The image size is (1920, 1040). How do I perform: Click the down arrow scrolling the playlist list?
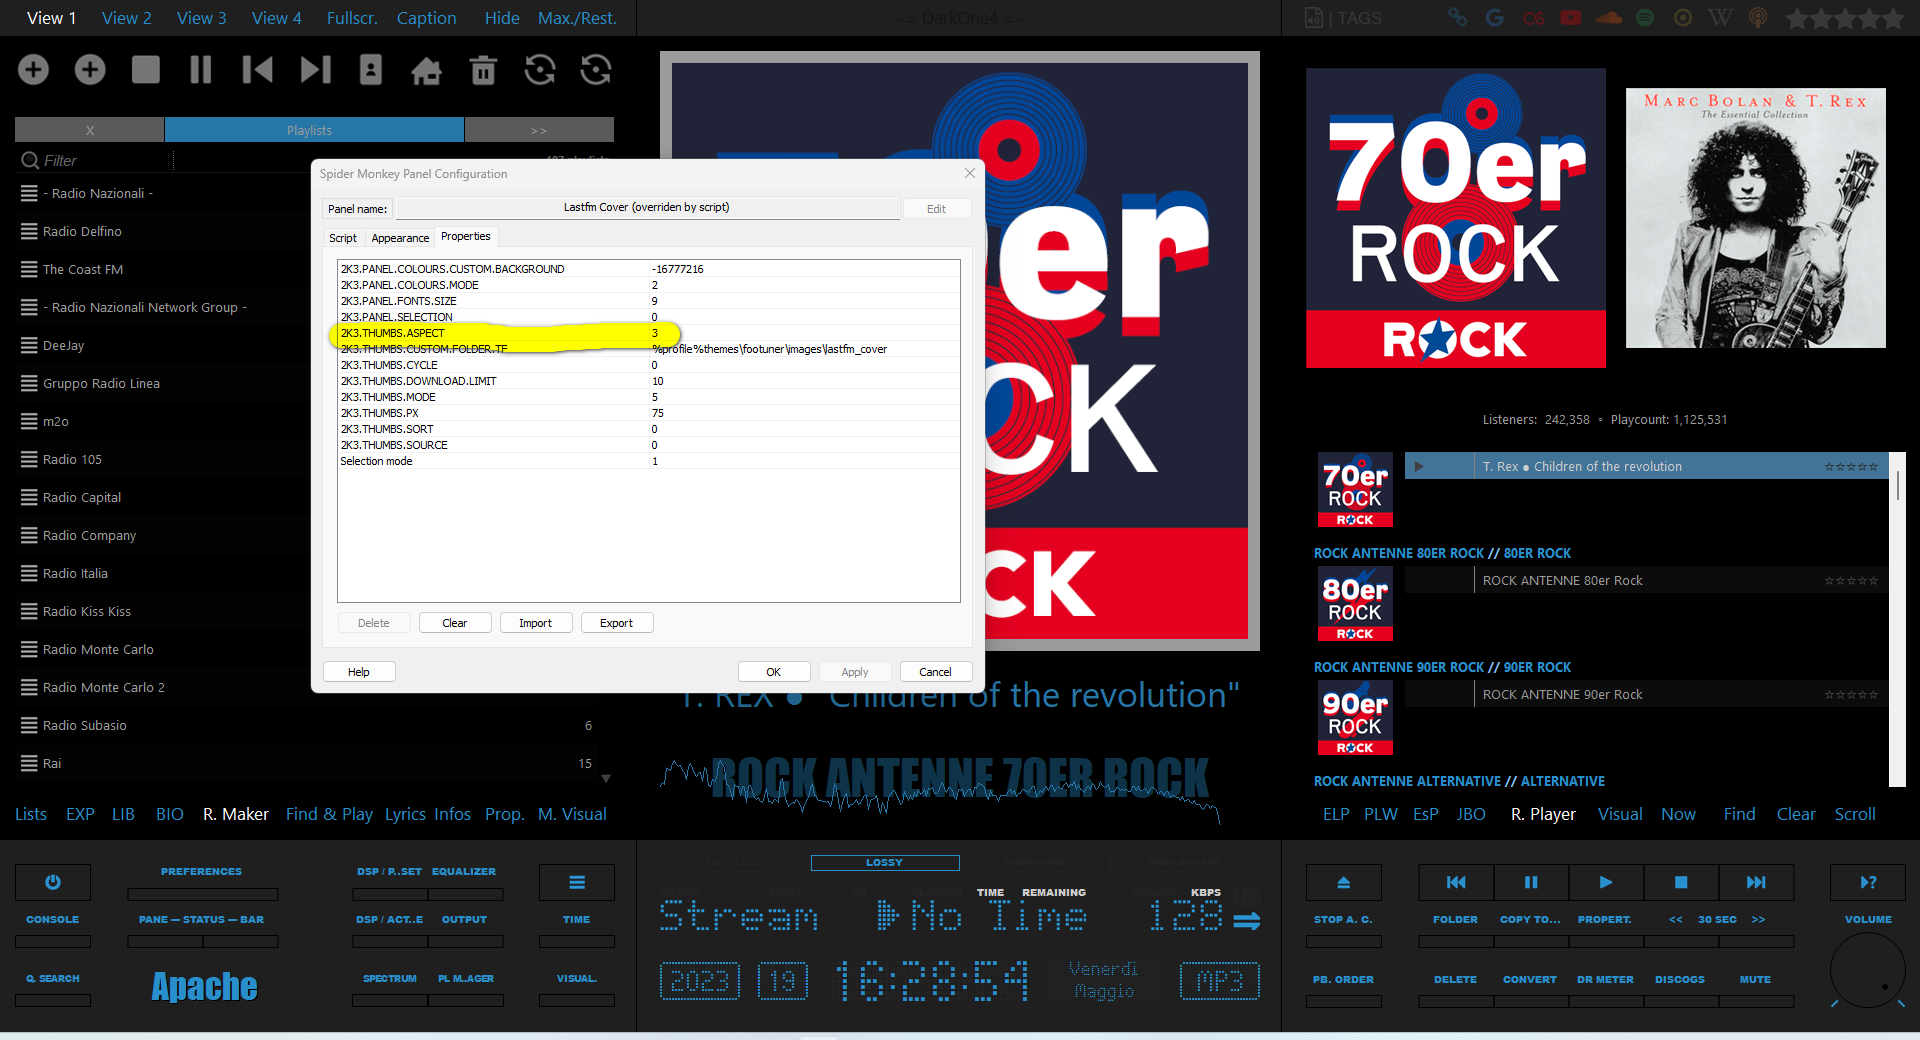point(605,778)
